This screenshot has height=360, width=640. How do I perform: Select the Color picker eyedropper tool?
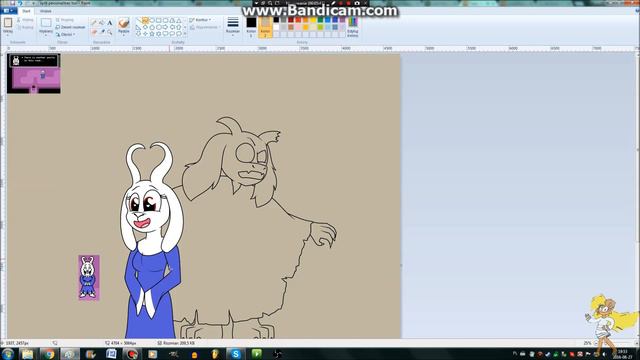102,31
